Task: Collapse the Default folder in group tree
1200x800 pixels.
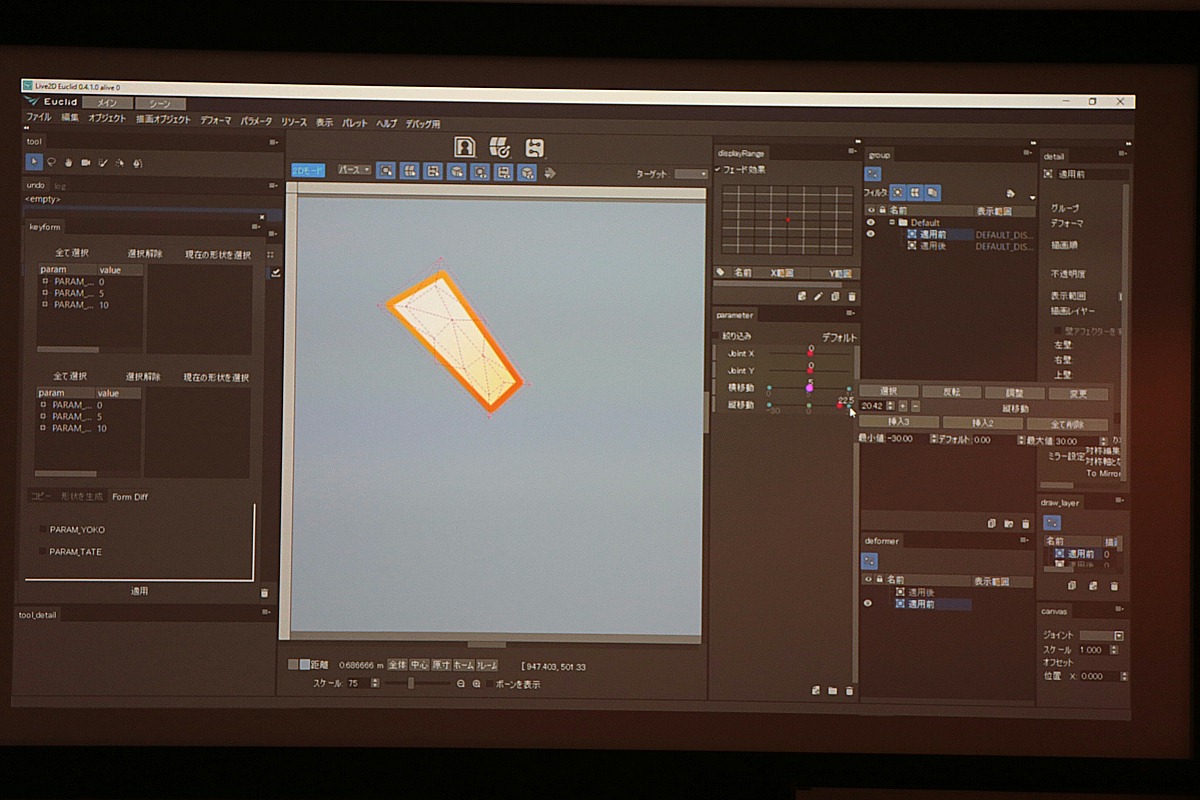Action: click(891, 222)
